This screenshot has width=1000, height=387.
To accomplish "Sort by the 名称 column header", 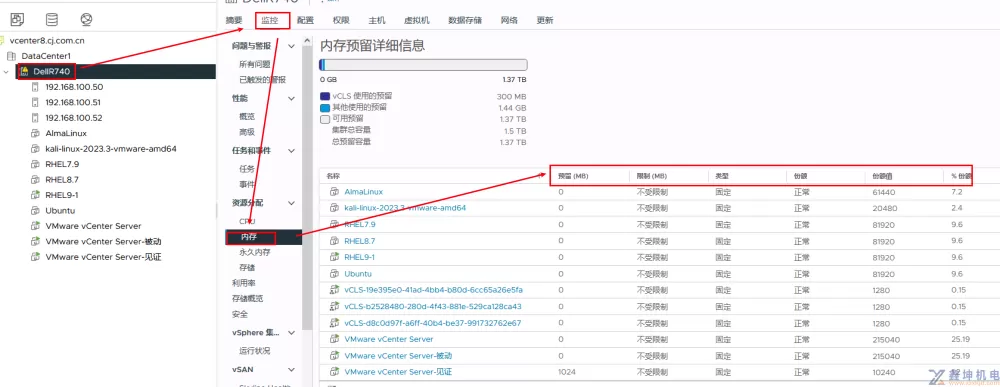I will pyautogui.click(x=334, y=175).
